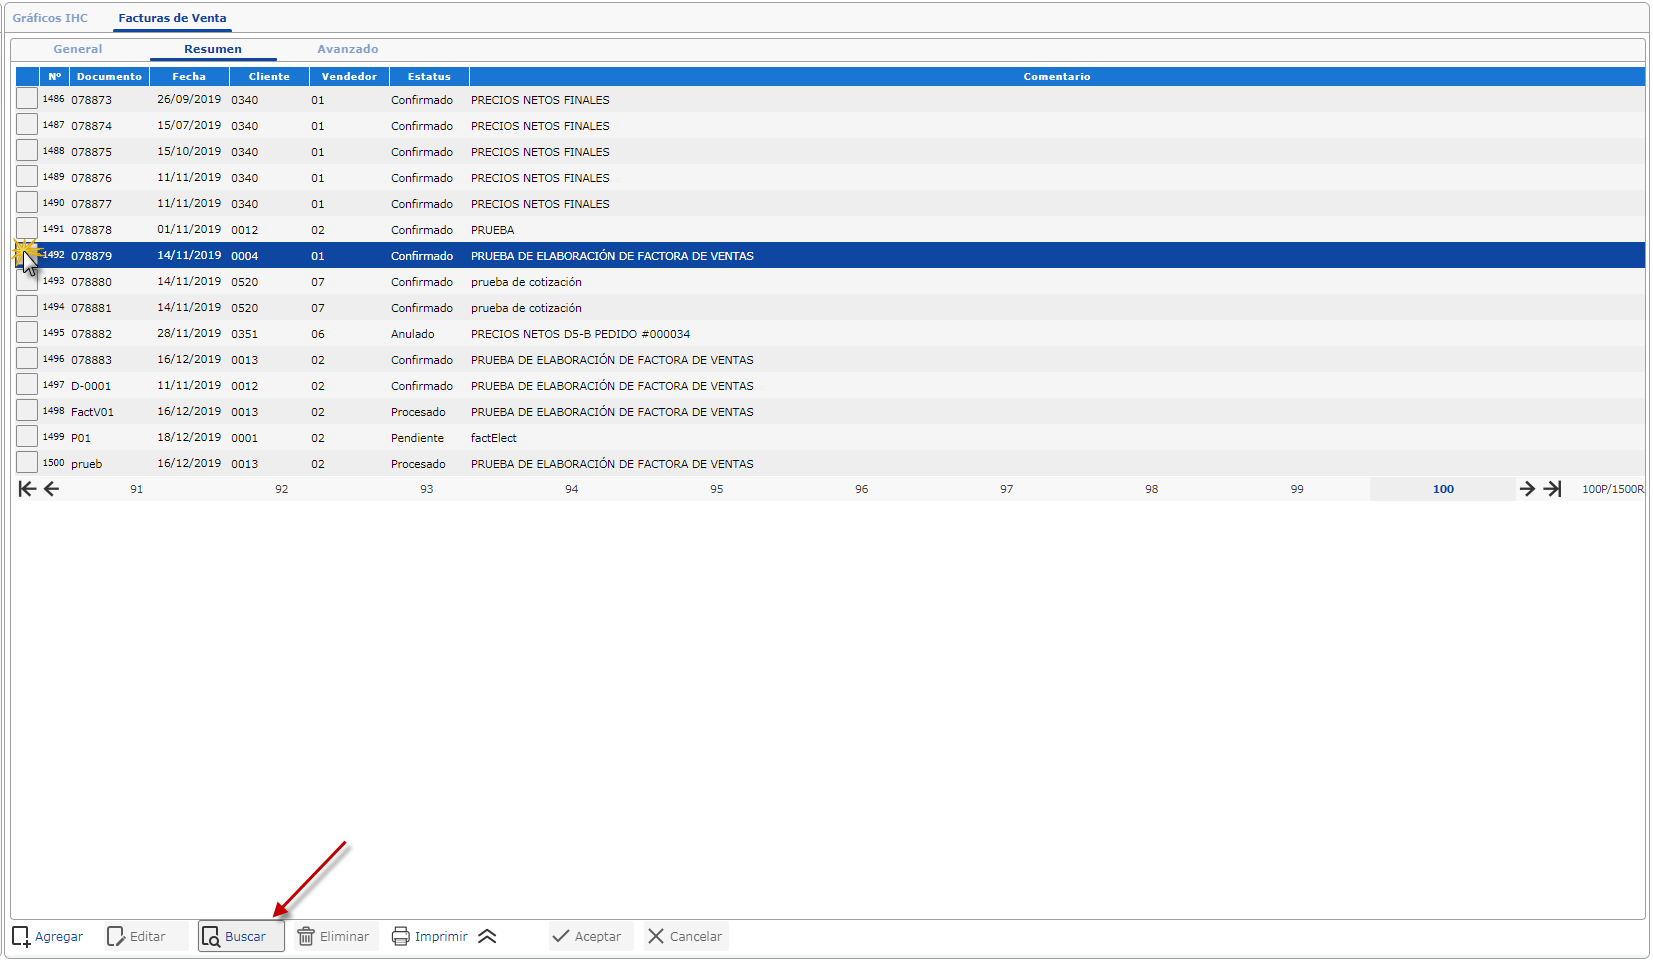Open page 95 in pagination

[x=717, y=489]
